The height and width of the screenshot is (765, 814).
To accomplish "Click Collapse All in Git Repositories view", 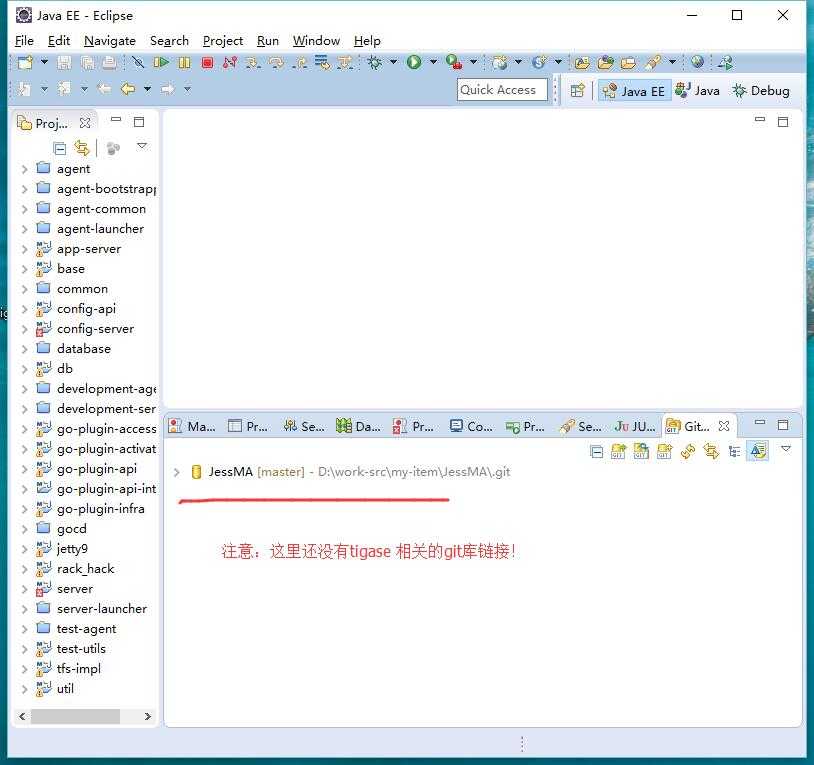I will point(596,452).
